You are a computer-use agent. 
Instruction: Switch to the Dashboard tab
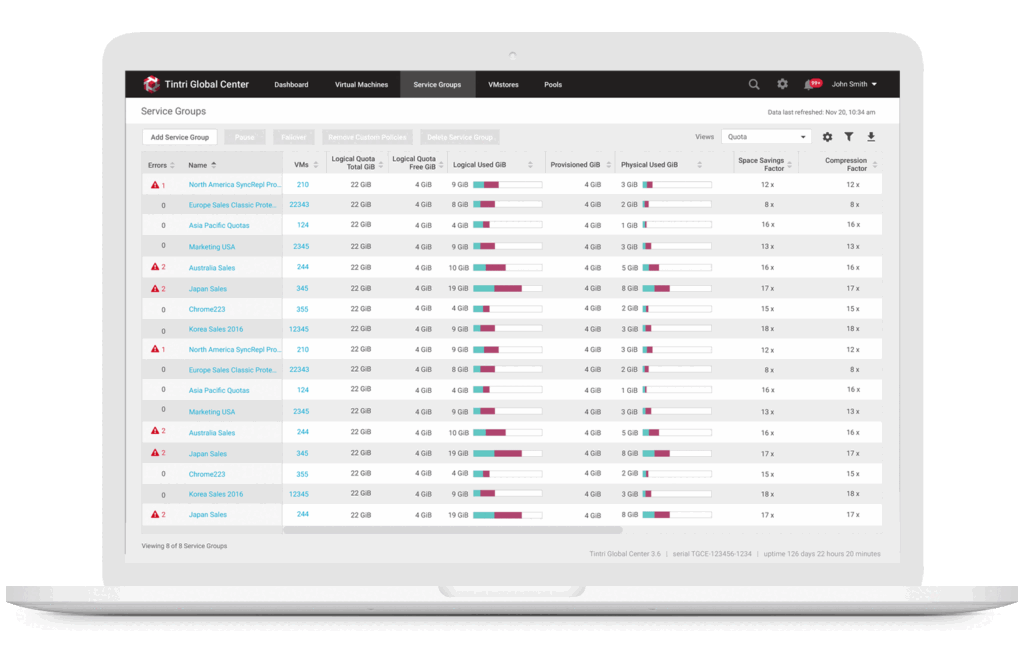pos(291,85)
